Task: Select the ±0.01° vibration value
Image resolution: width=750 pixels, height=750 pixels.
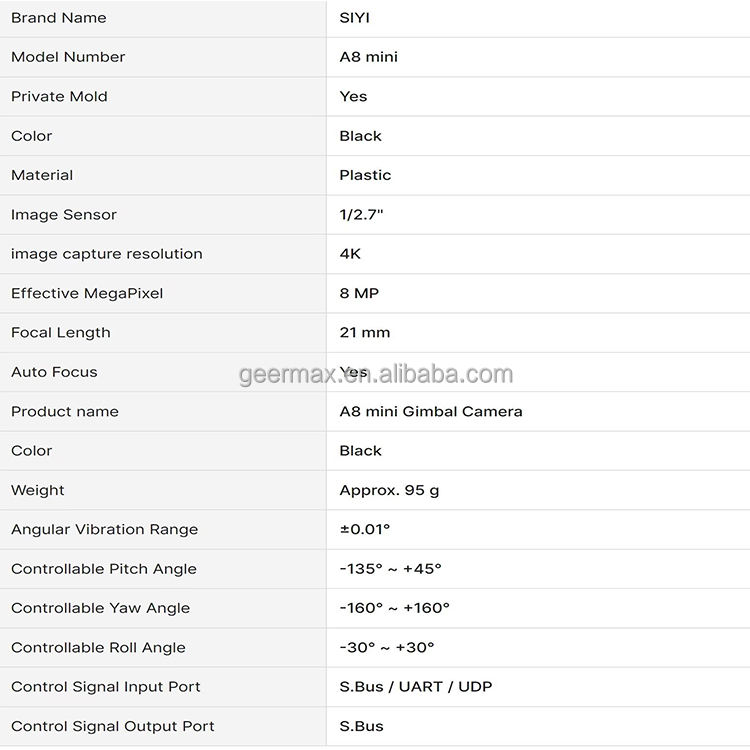Action: tap(365, 530)
